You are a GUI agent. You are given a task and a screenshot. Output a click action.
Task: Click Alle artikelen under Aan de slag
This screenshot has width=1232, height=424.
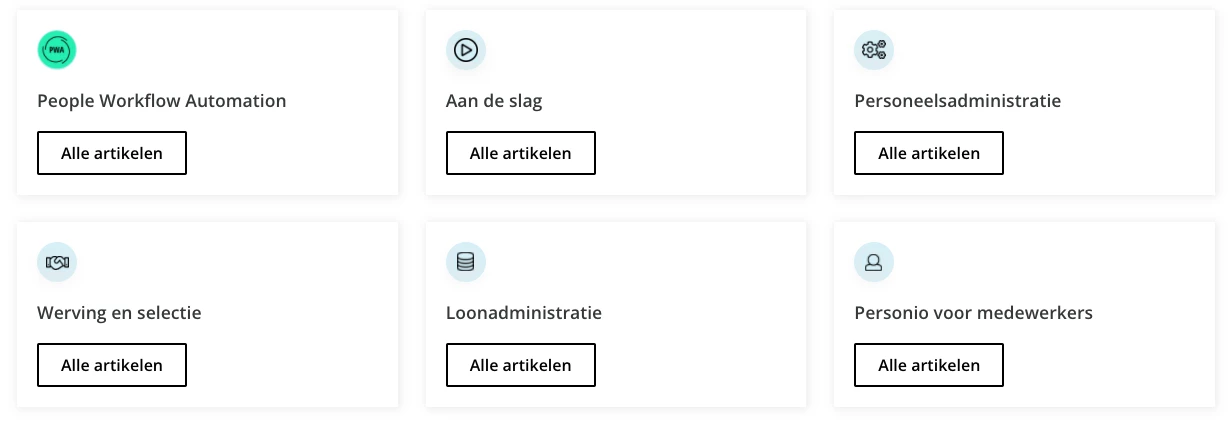coord(521,153)
